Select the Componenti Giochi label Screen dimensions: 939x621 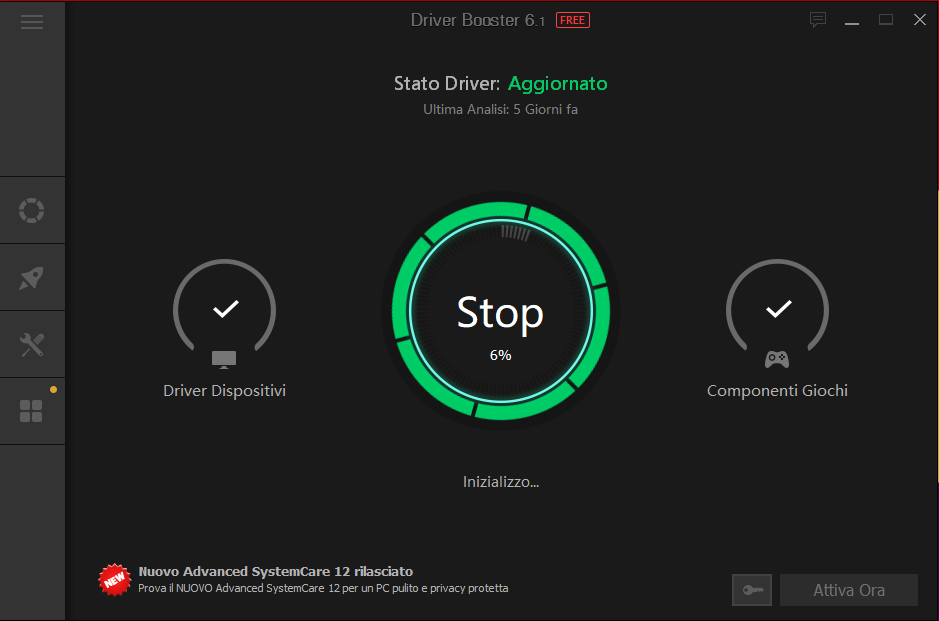(777, 390)
